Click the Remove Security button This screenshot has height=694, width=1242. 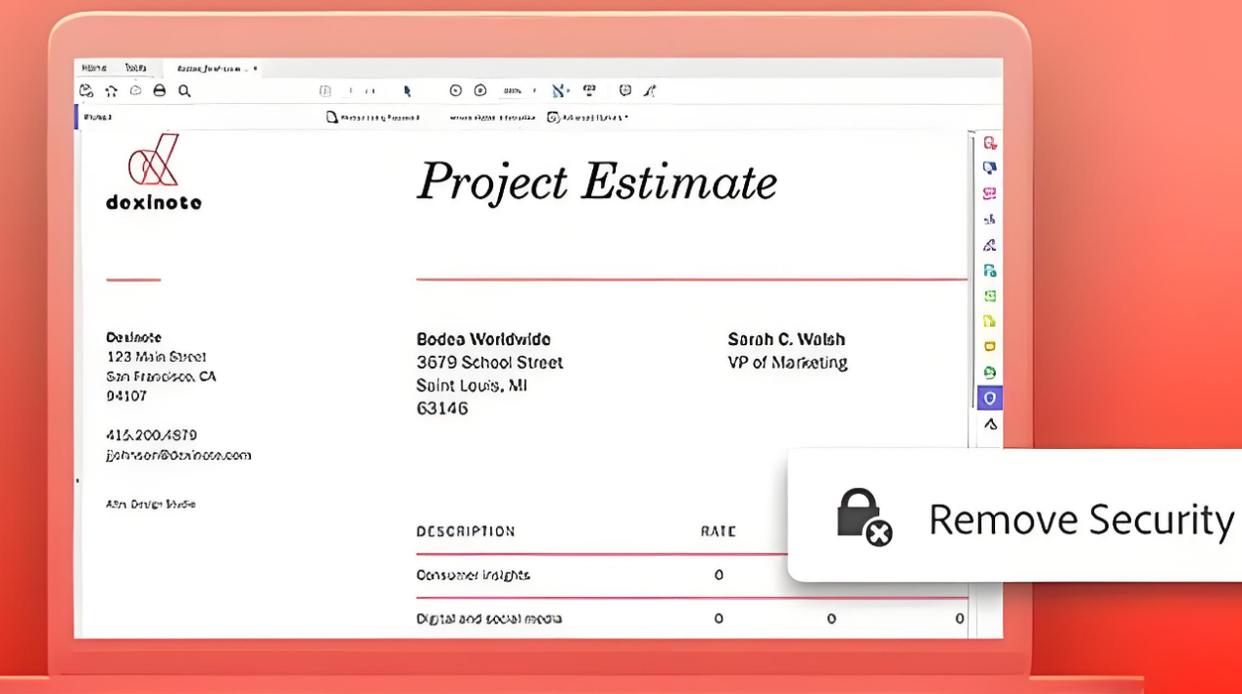(x=1035, y=520)
